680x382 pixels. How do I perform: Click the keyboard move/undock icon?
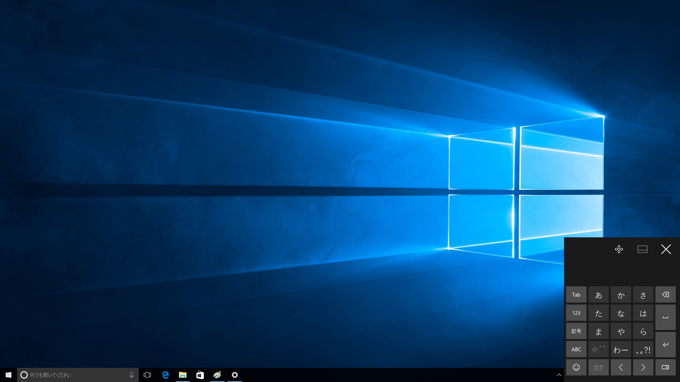(x=619, y=249)
